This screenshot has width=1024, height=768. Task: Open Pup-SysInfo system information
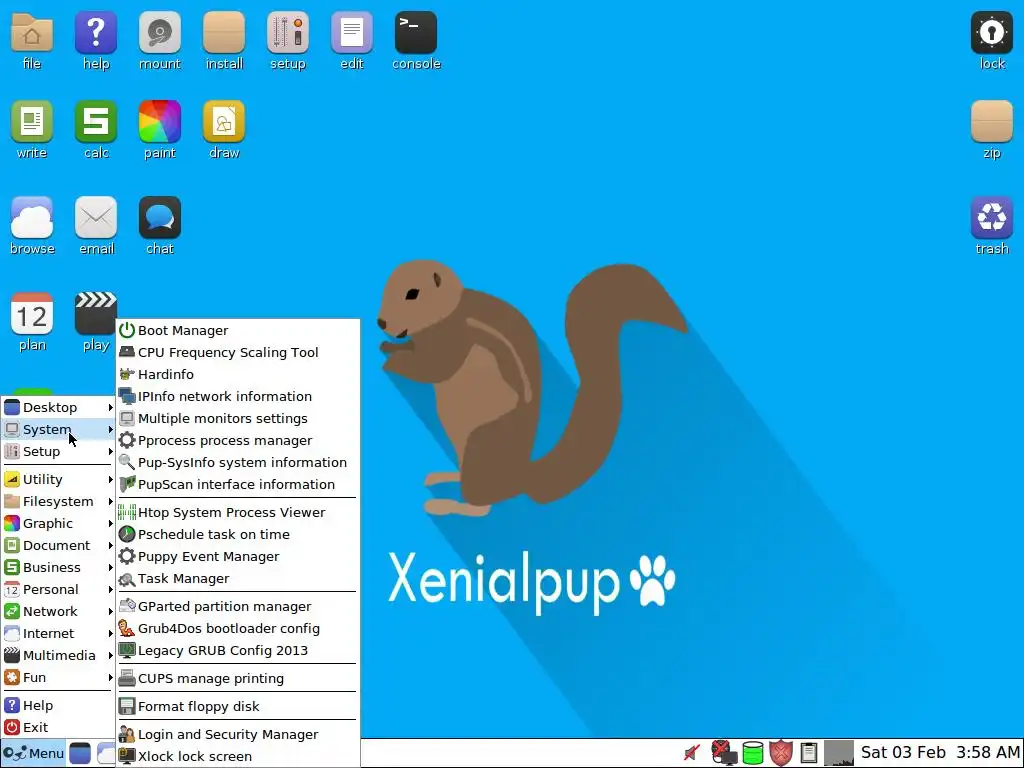click(238, 463)
